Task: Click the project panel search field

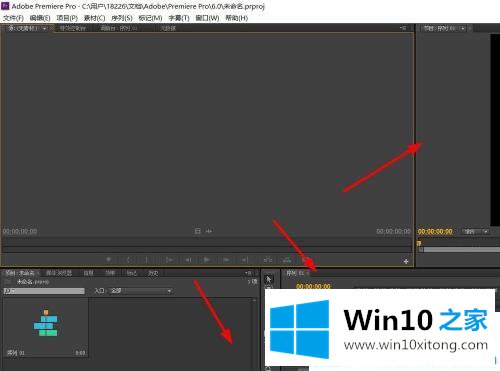Action: click(44, 291)
